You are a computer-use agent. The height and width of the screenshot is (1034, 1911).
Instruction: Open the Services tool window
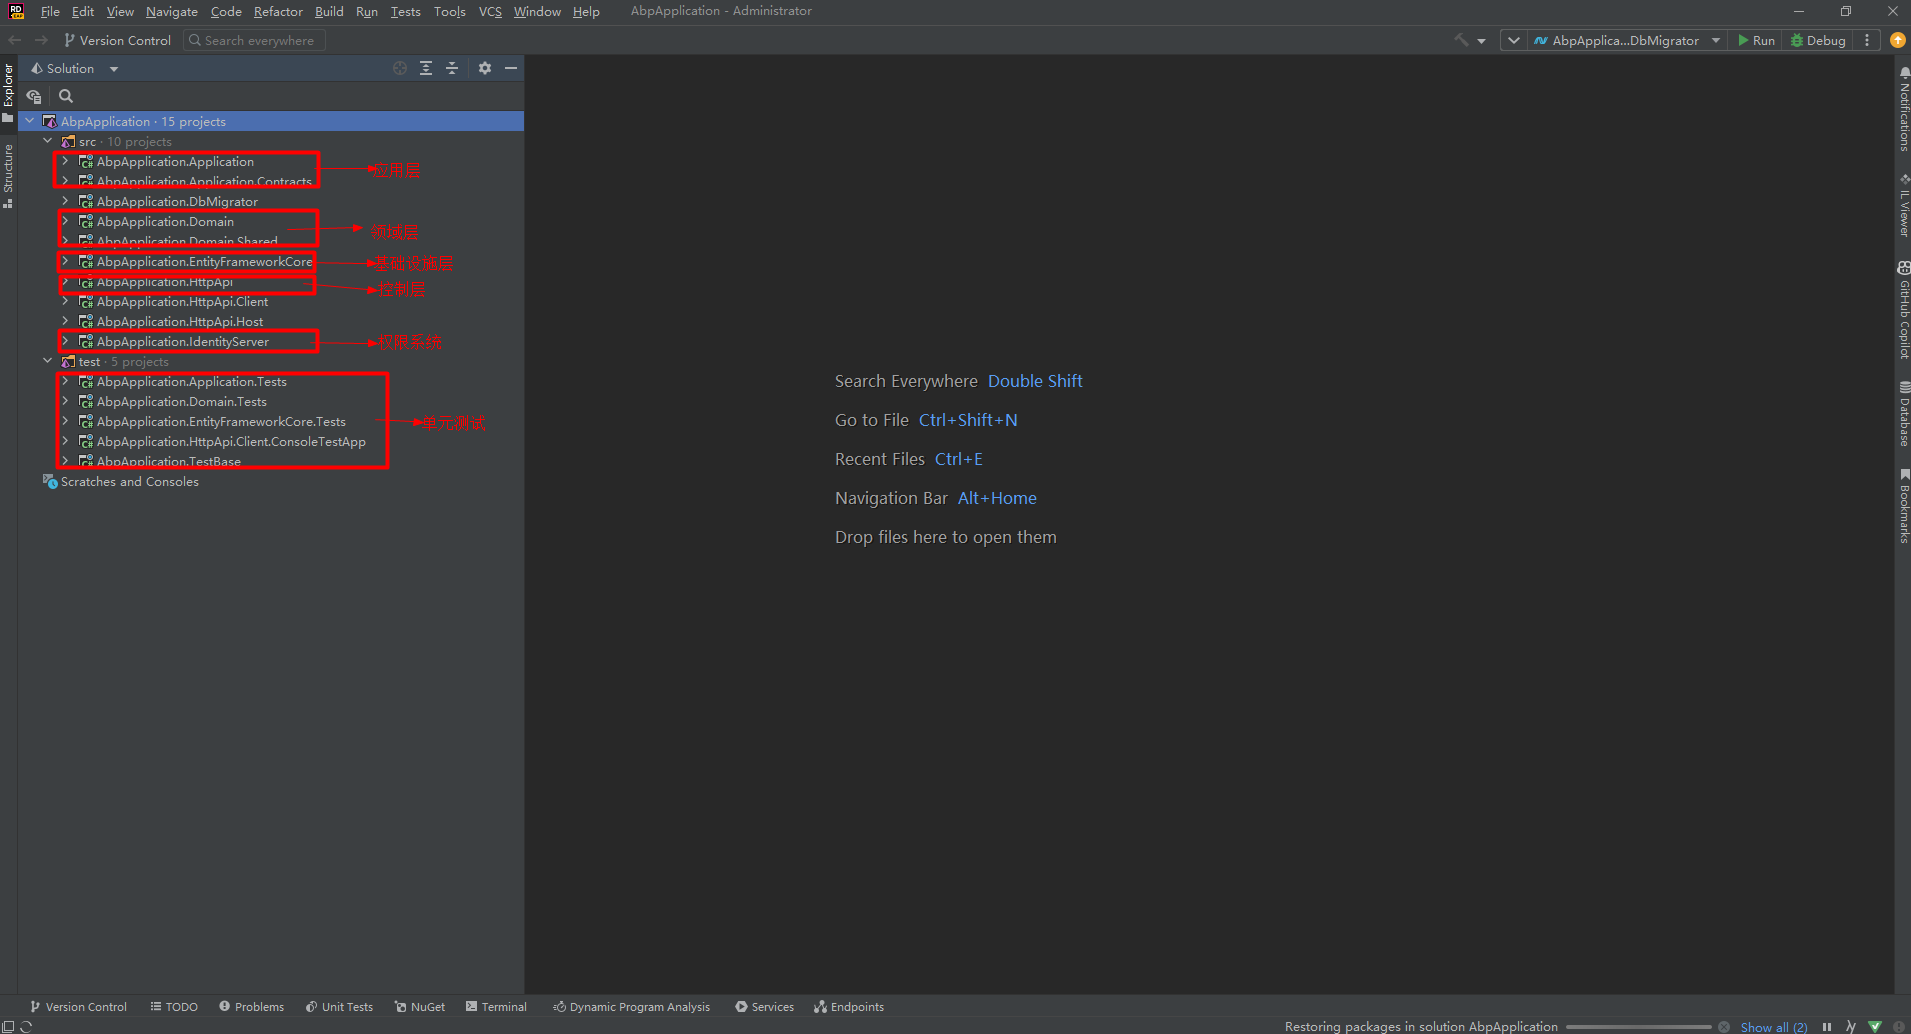pos(764,1007)
